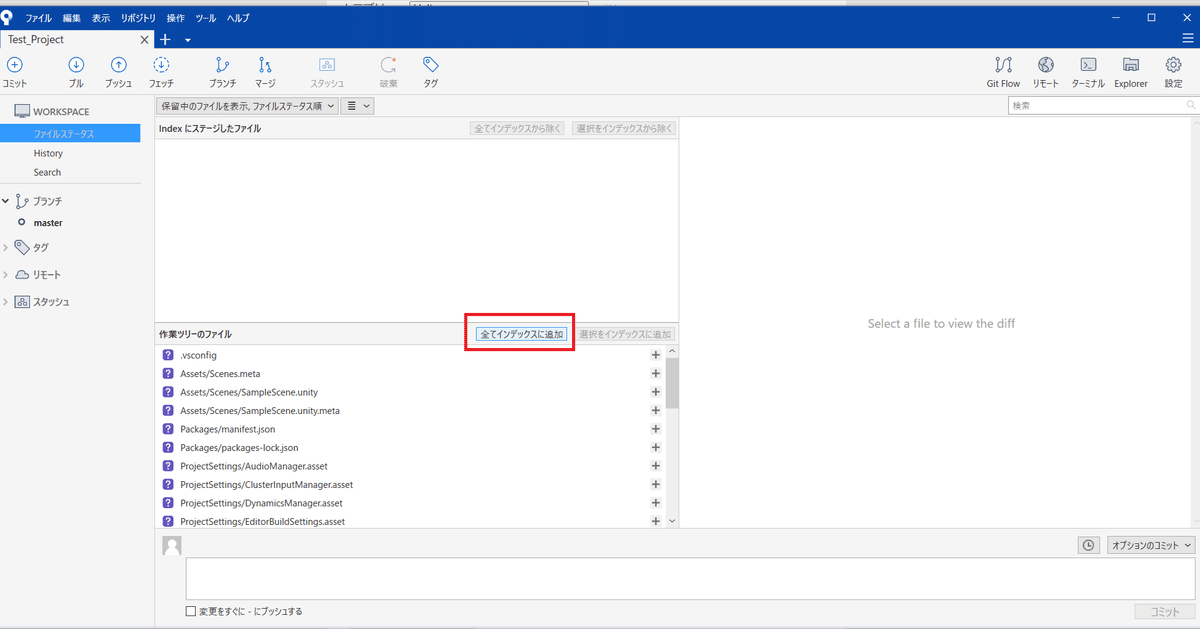The width and height of the screenshot is (1200, 629).
Task: Click the タグ (Tag) toolbar icon
Action: pos(430,65)
